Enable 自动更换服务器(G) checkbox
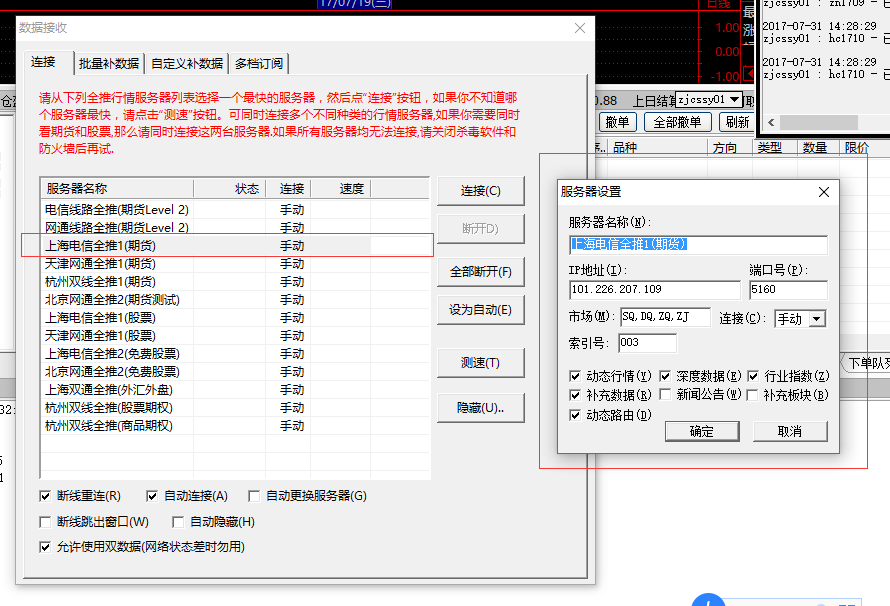This screenshot has height=606, width=890. point(254,496)
